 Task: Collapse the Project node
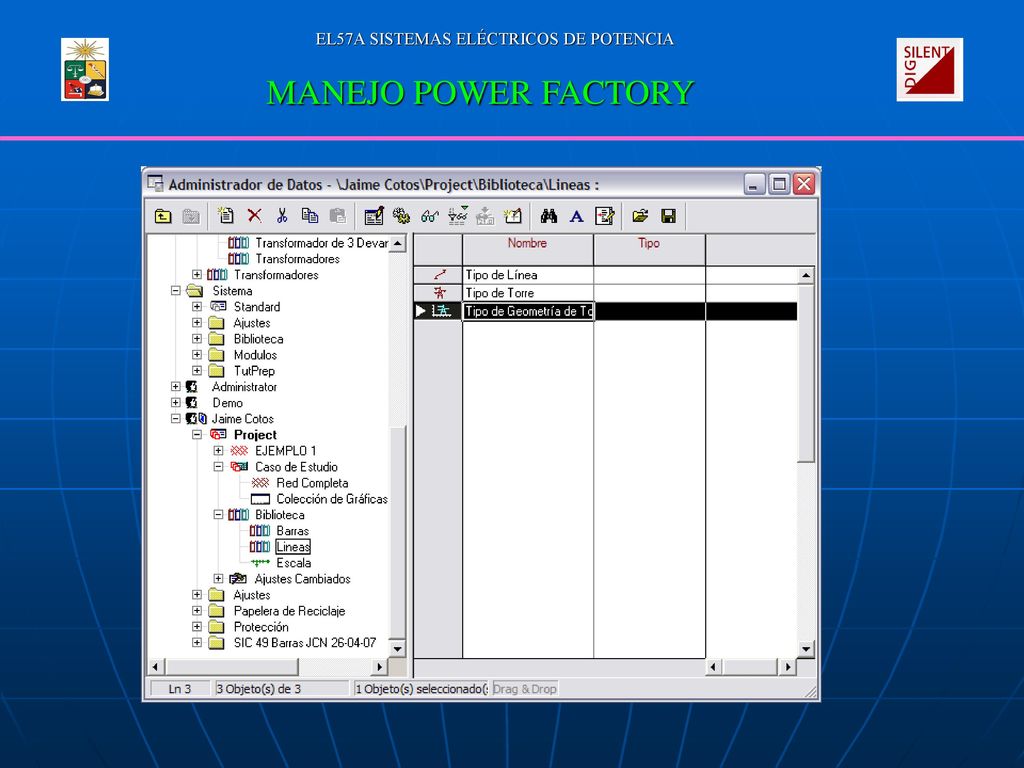click(x=197, y=434)
